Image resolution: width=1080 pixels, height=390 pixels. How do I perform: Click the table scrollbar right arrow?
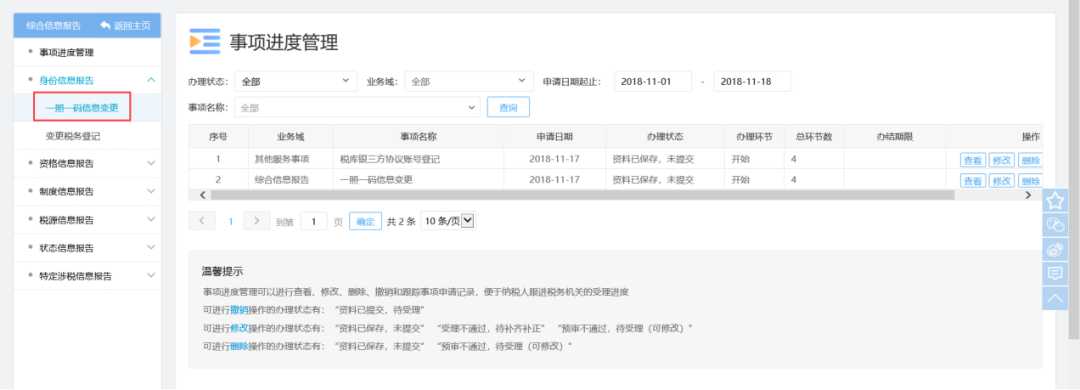(x=1028, y=196)
